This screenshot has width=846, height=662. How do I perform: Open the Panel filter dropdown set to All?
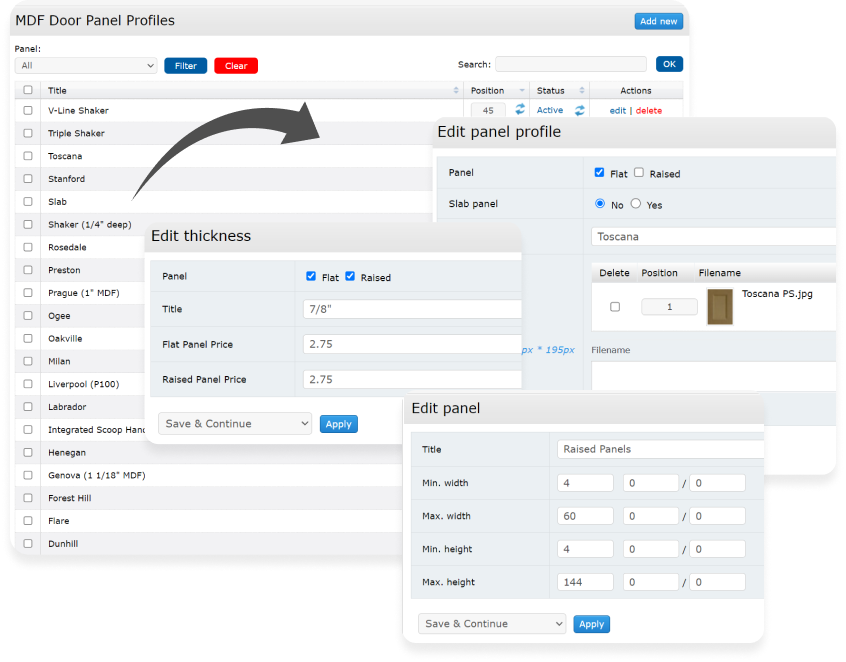tap(86, 66)
